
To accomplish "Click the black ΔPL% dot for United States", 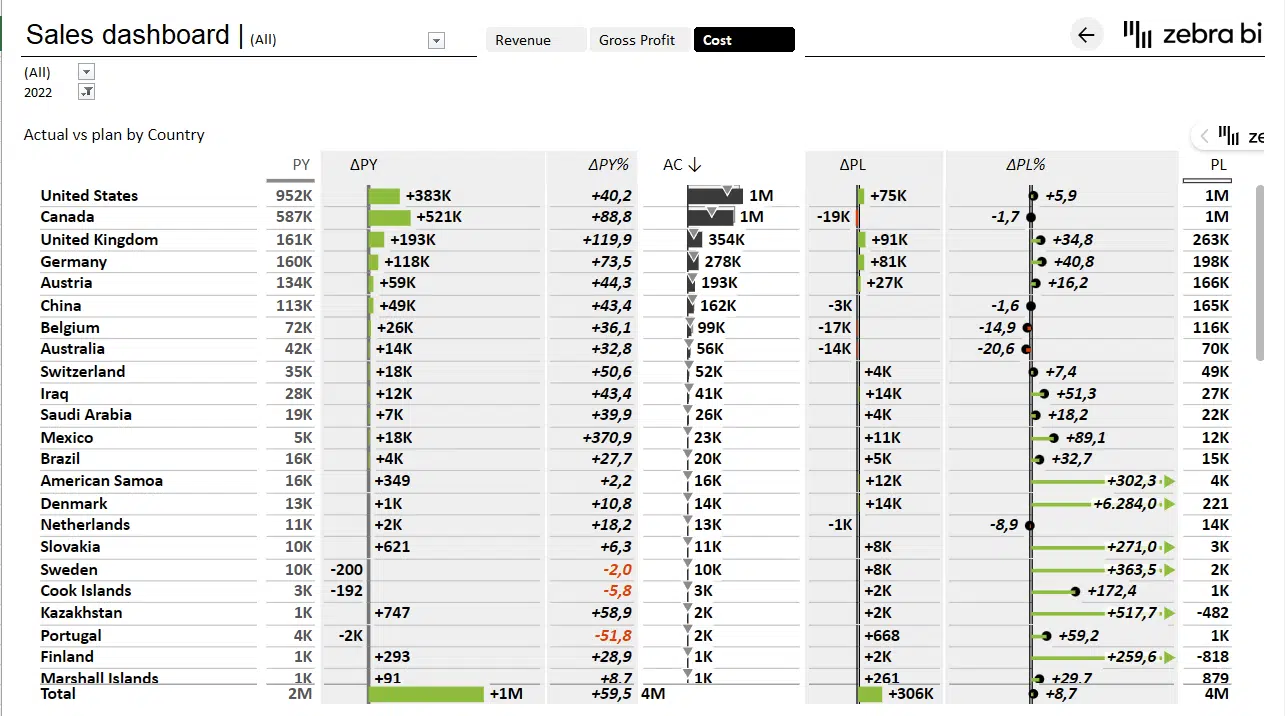I will pyautogui.click(x=1033, y=196).
